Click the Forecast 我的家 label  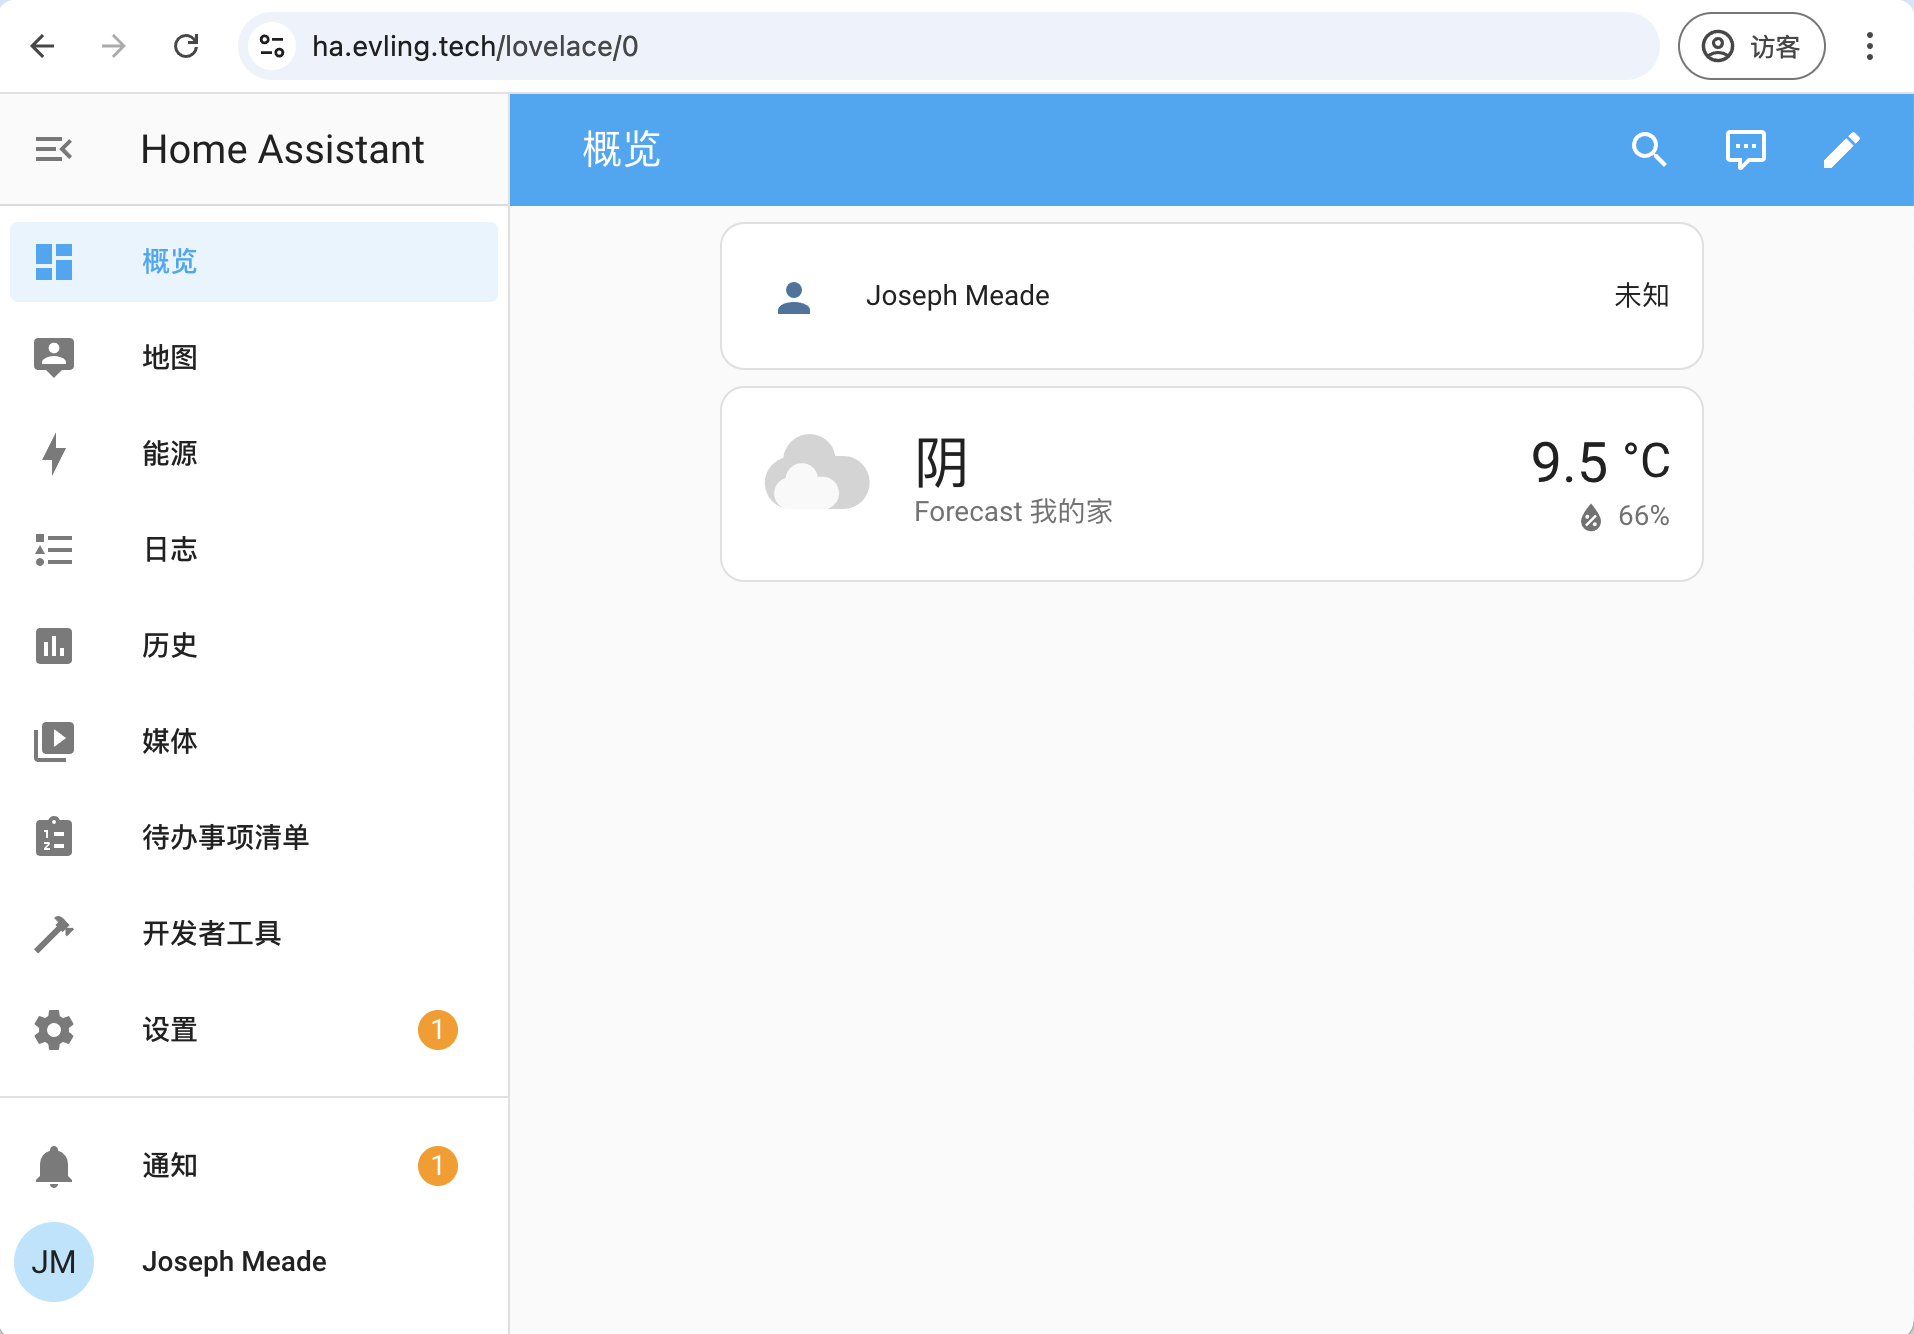[x=1013, y=512]
